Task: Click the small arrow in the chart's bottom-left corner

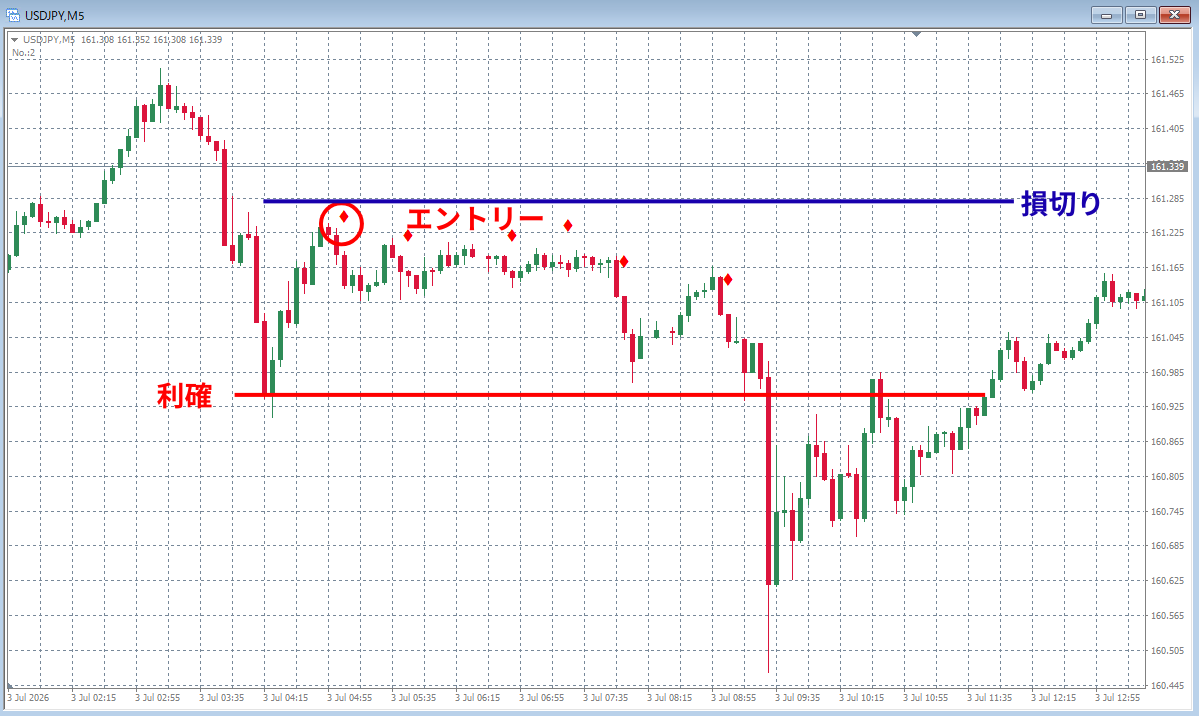Action: (x=11, y=685)
